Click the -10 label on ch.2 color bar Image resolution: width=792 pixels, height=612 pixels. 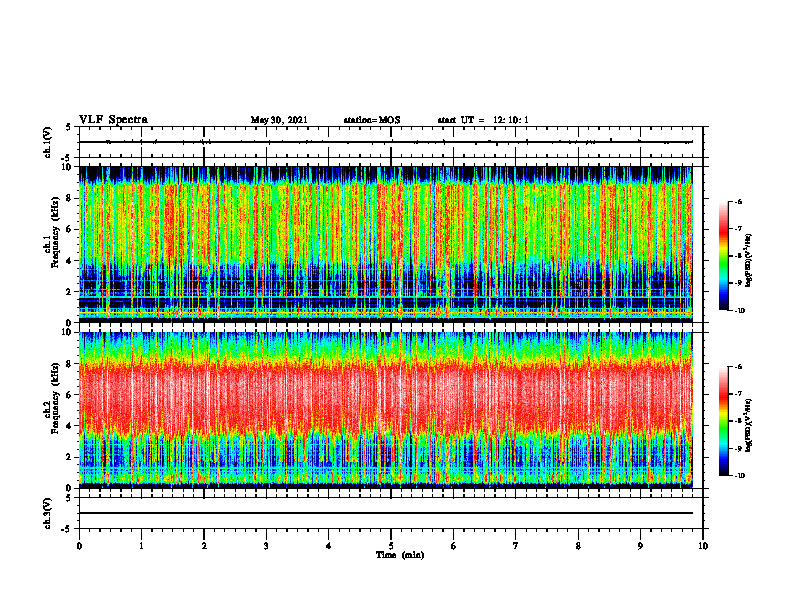tap(739, 476)
